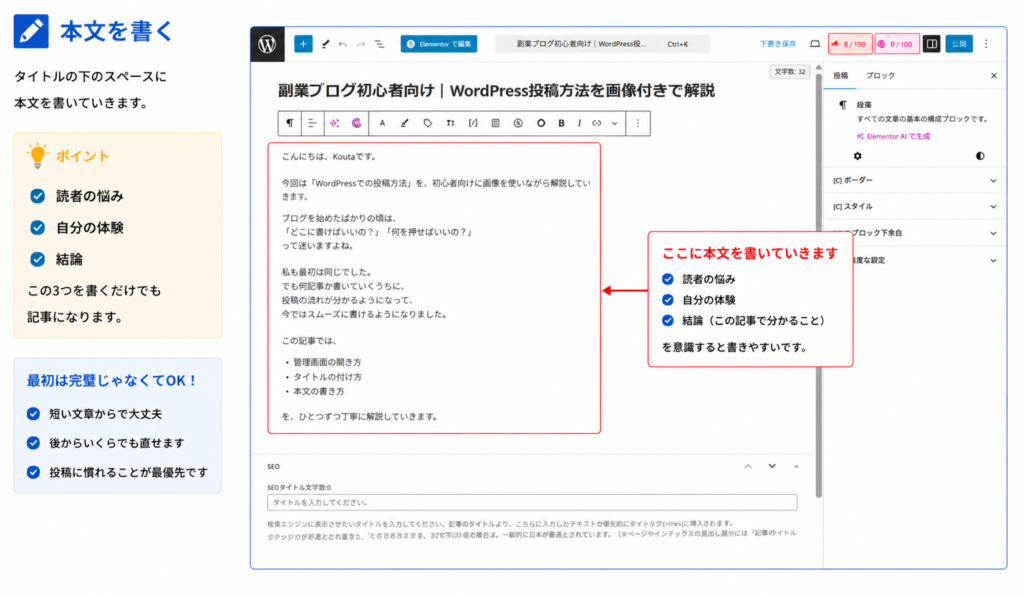
Task: Select the gear settings tab in sidebar
Action: pyautogui.click(x=857, y=156)
